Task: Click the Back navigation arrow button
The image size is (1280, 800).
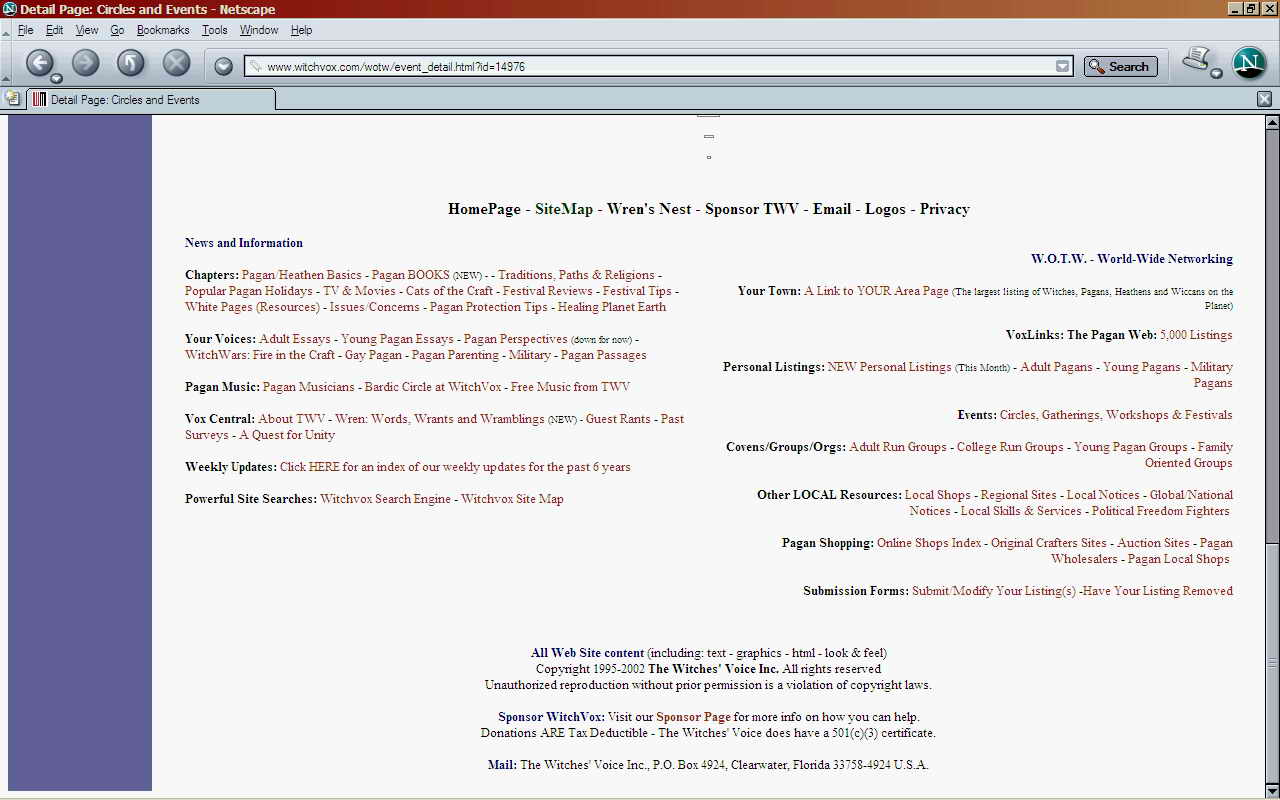Action: [39, 63]
